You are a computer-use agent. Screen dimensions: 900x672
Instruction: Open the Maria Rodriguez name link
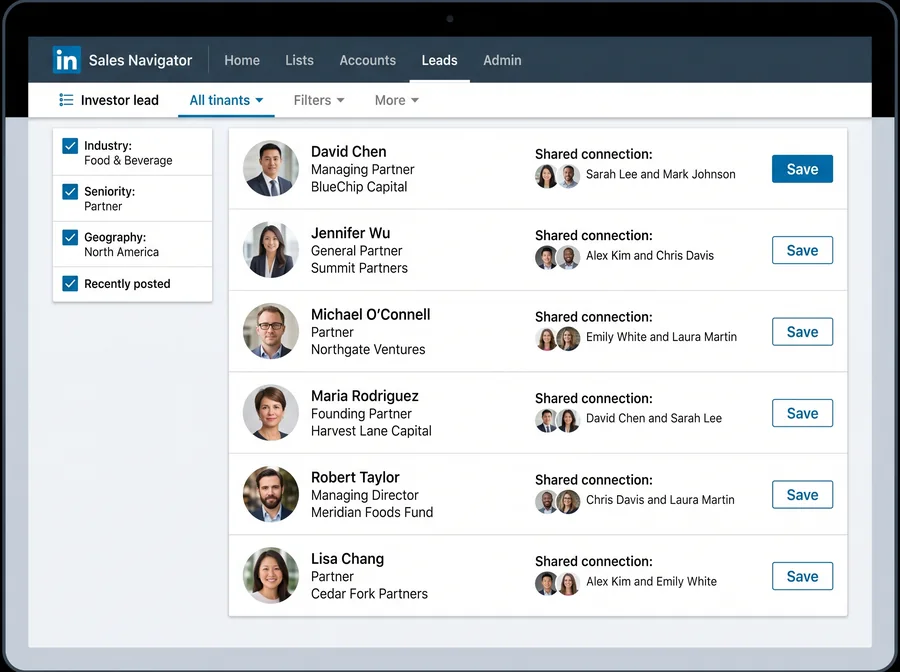pyautogui.click(x=364, y=396)
